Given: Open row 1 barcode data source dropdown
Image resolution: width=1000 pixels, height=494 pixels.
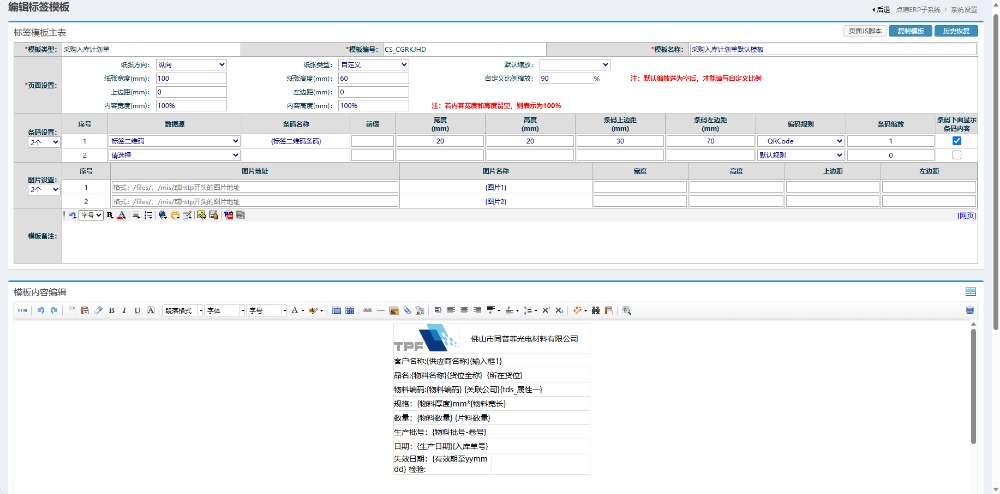Looking at the screenshot, I should (x=175, y=141).
